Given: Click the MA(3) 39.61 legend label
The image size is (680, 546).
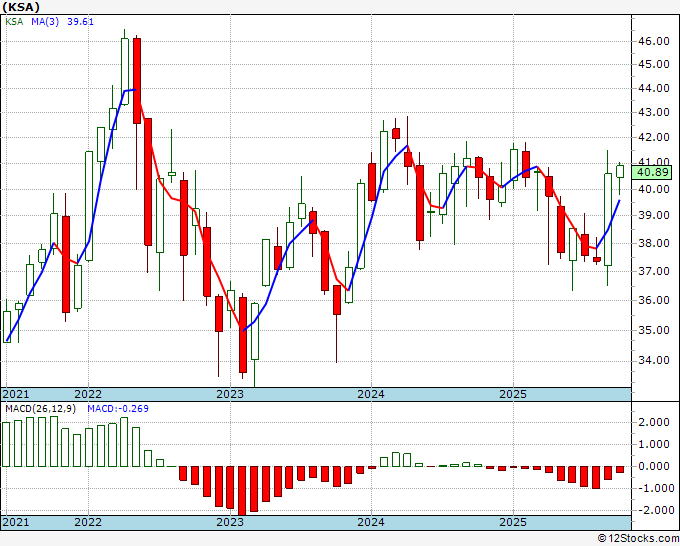Looking at the screenshot, I should pyautogui.click(x=62, y=22).
